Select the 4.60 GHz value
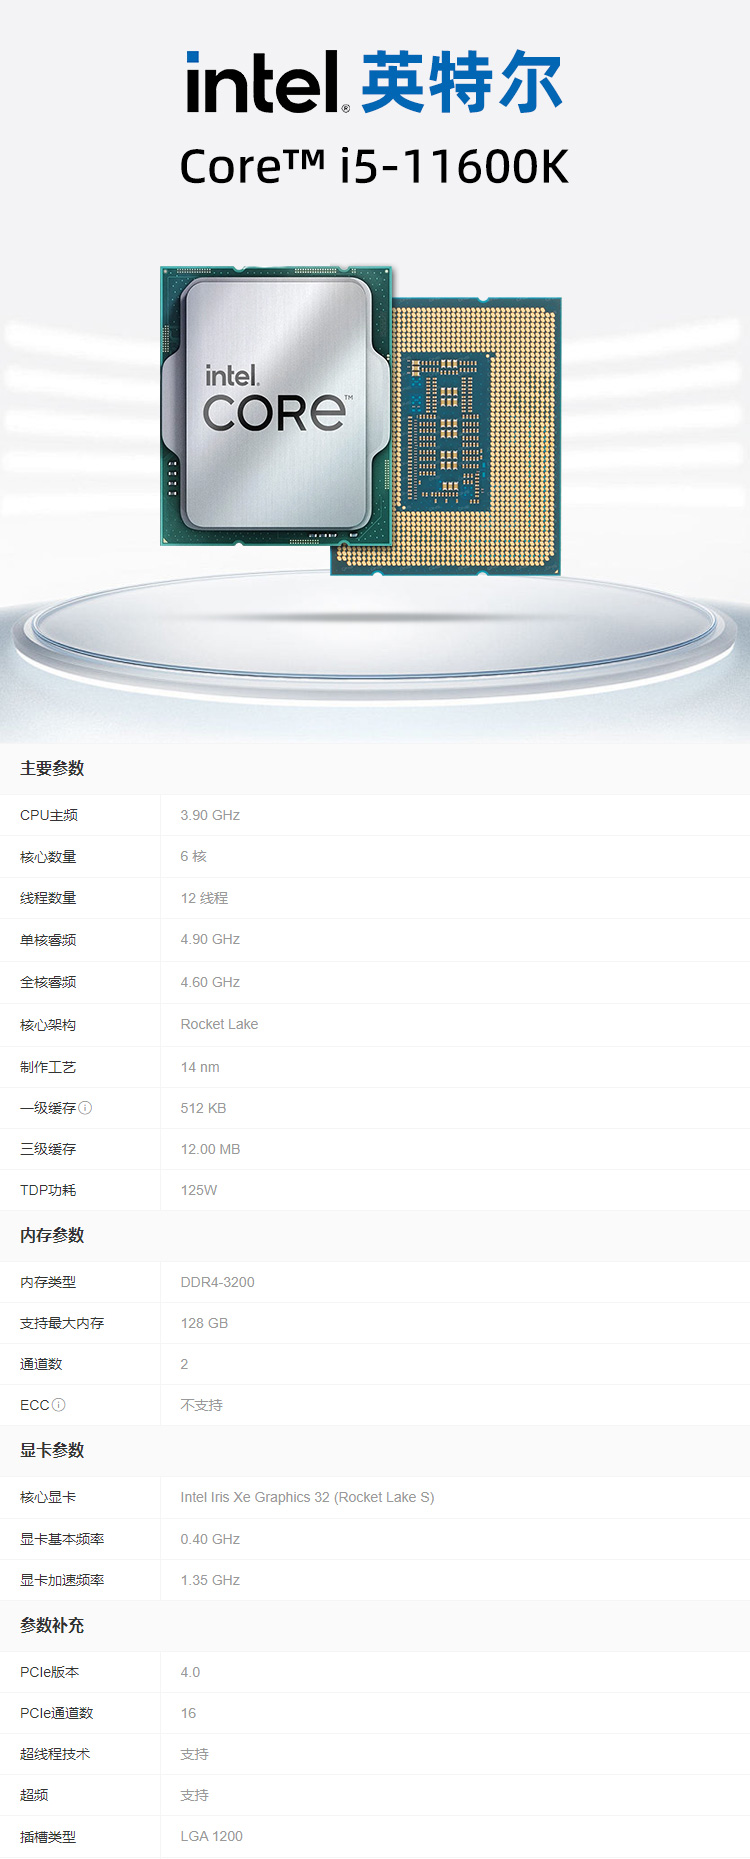This screenshot has height=1859, width=750. (210, 982)
